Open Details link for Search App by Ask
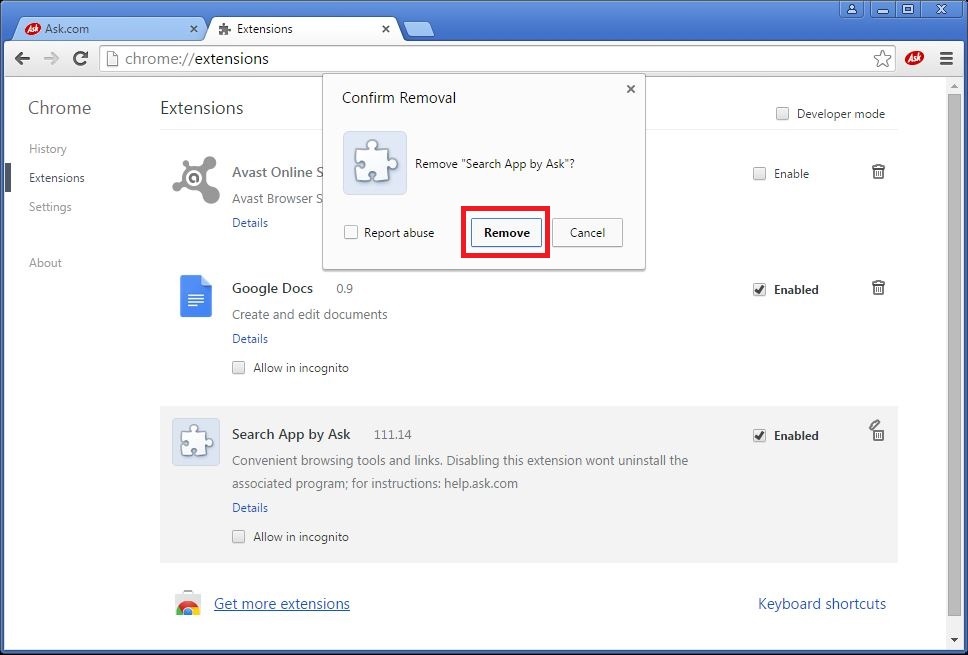968x655 pixels. pyautogui.click(x=250, y=507)
